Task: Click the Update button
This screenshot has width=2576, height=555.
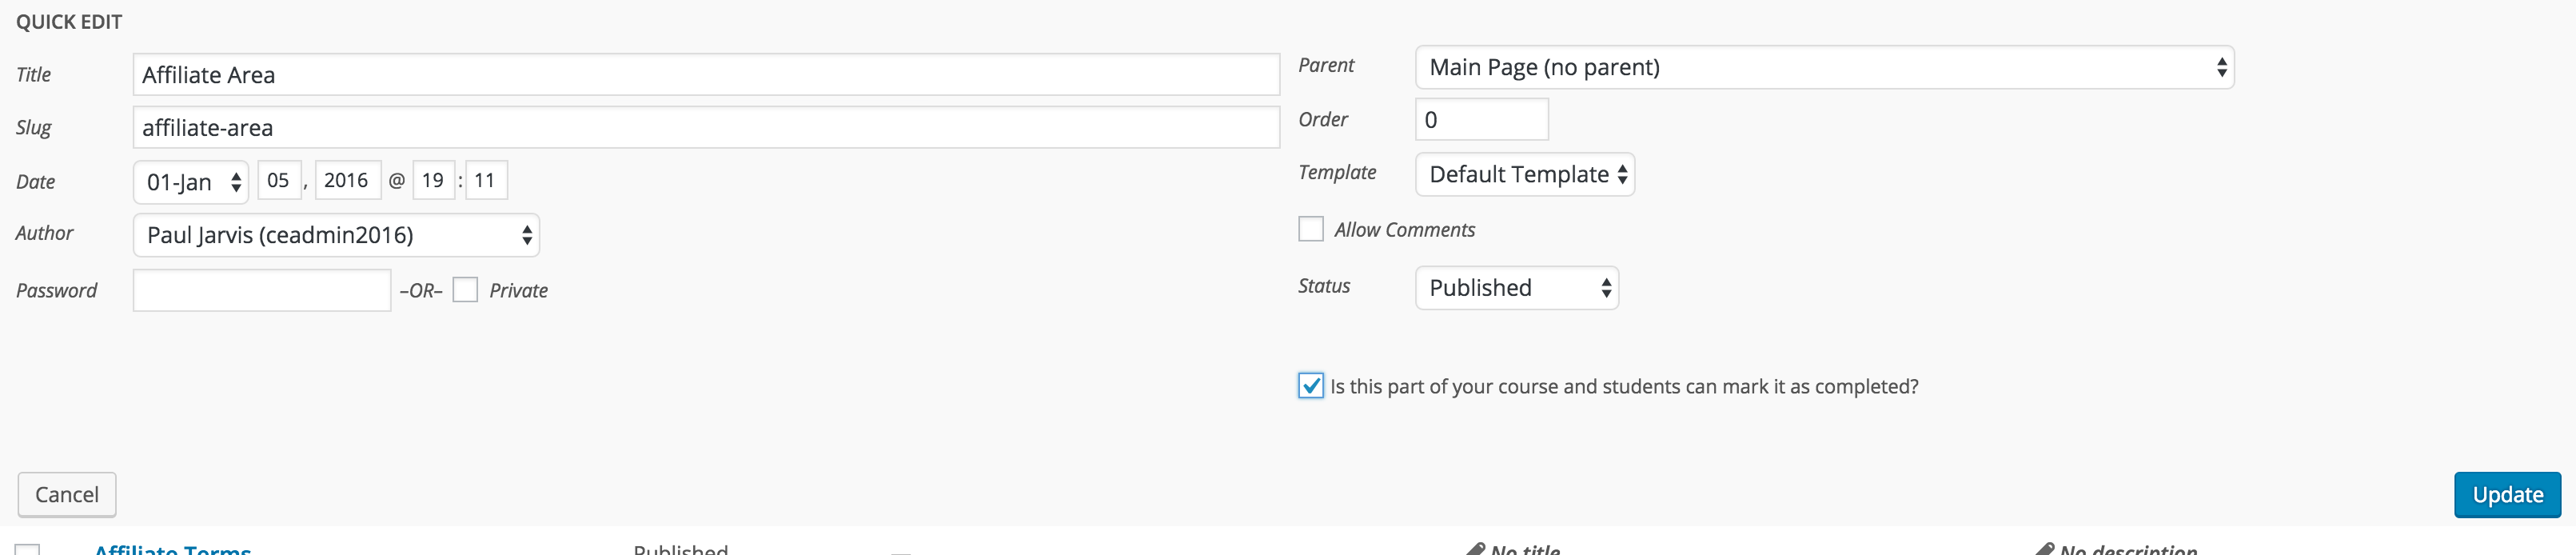Action: tap(2506, 495)
